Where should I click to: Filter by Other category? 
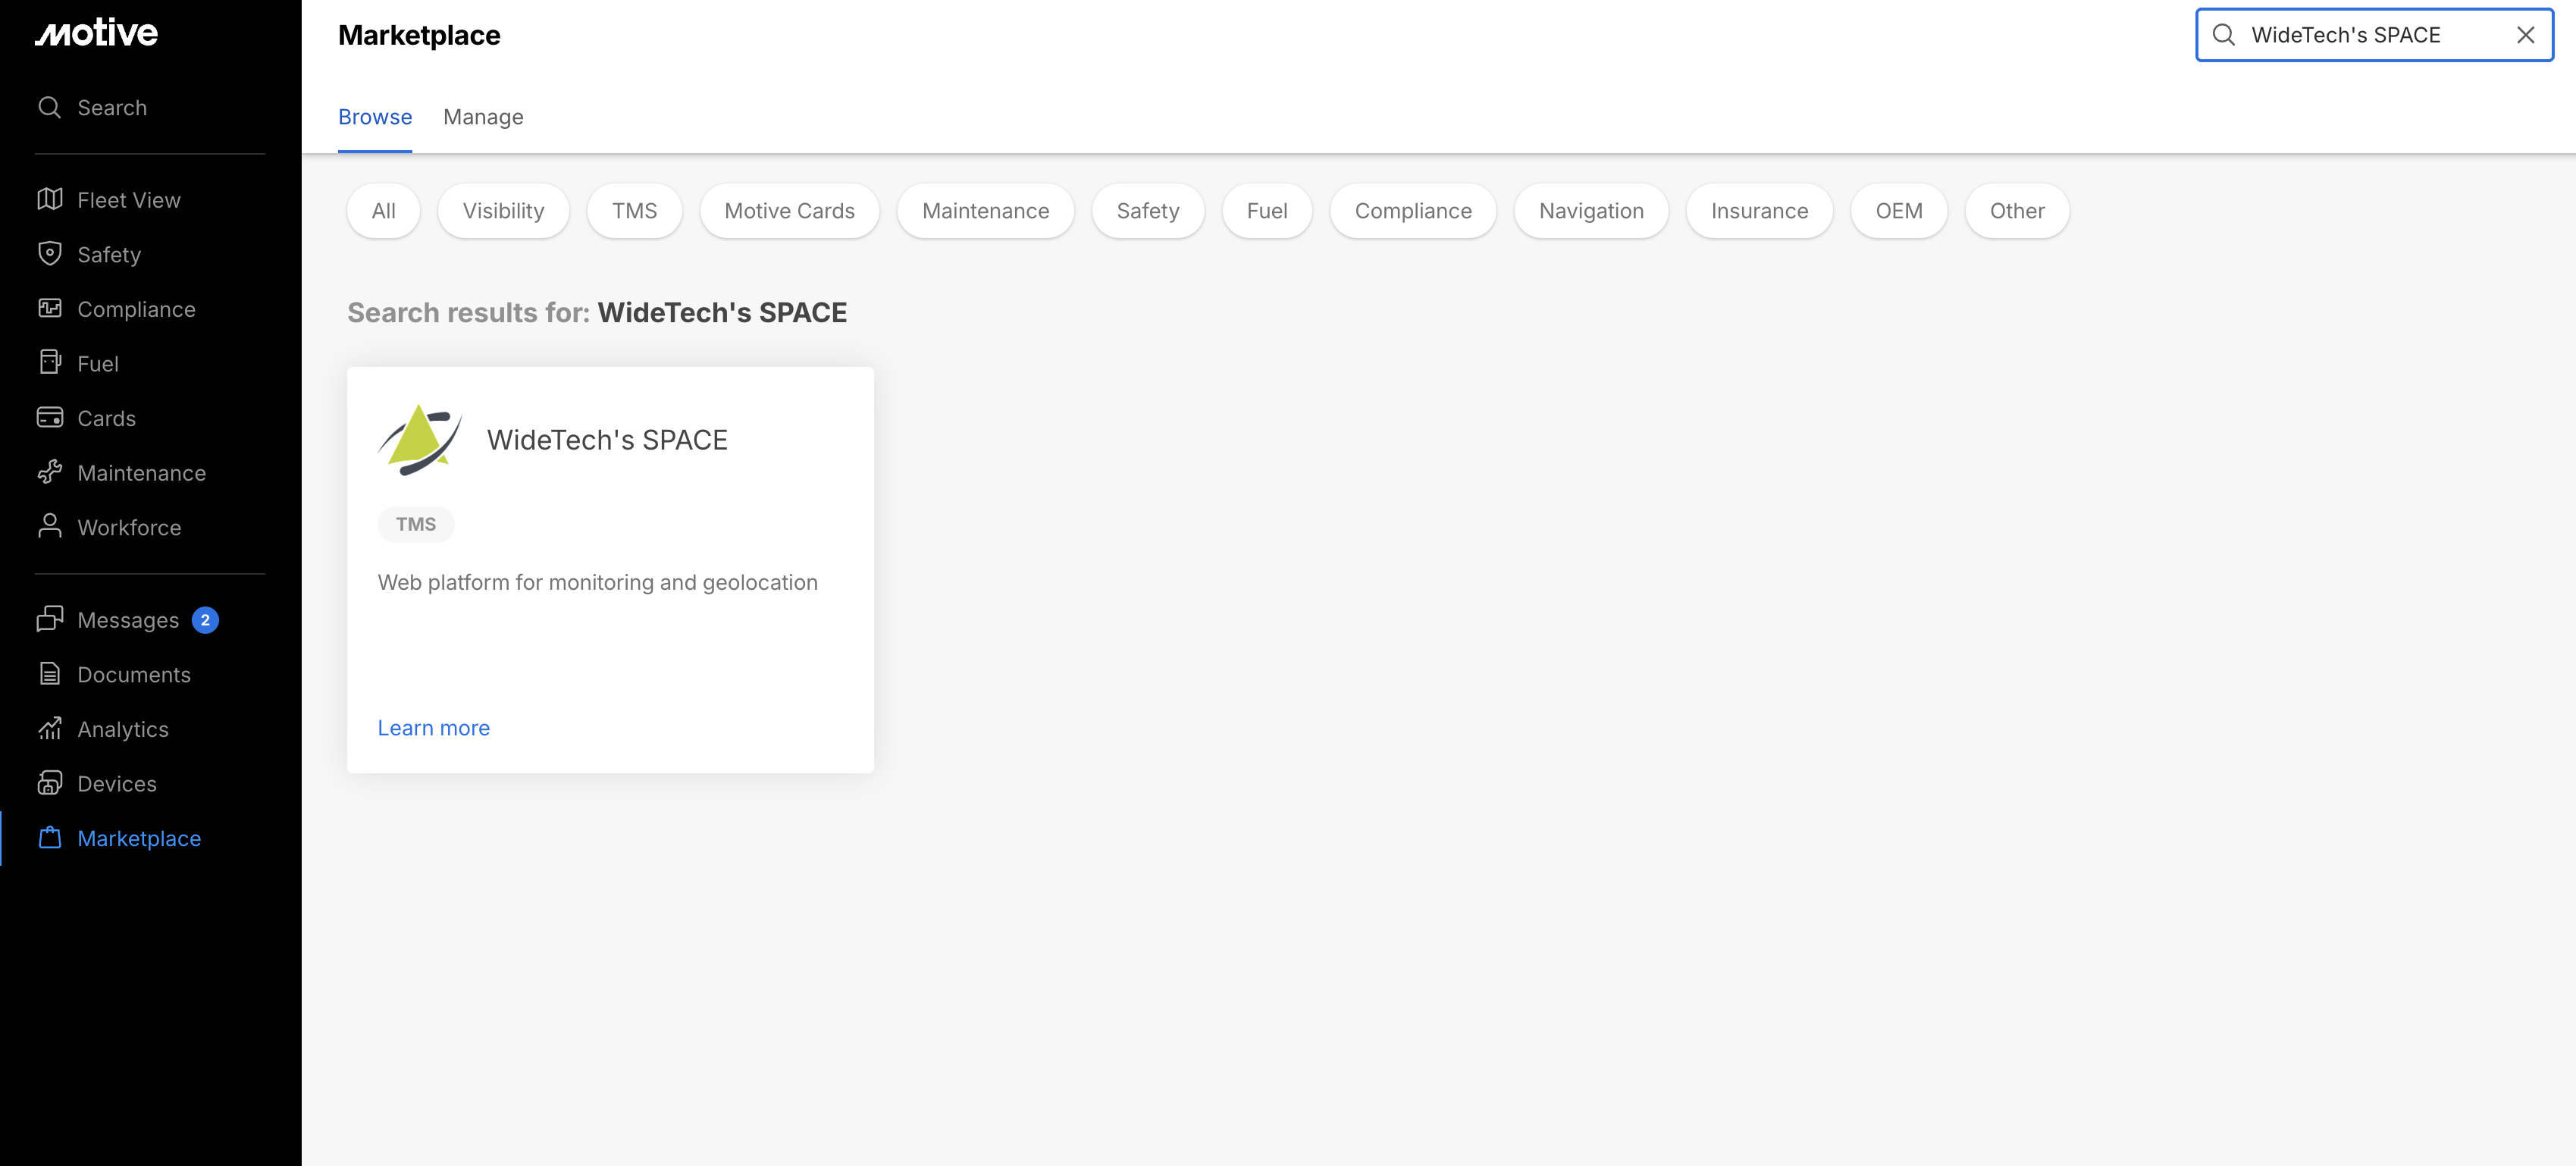(x=2017, y=211)
